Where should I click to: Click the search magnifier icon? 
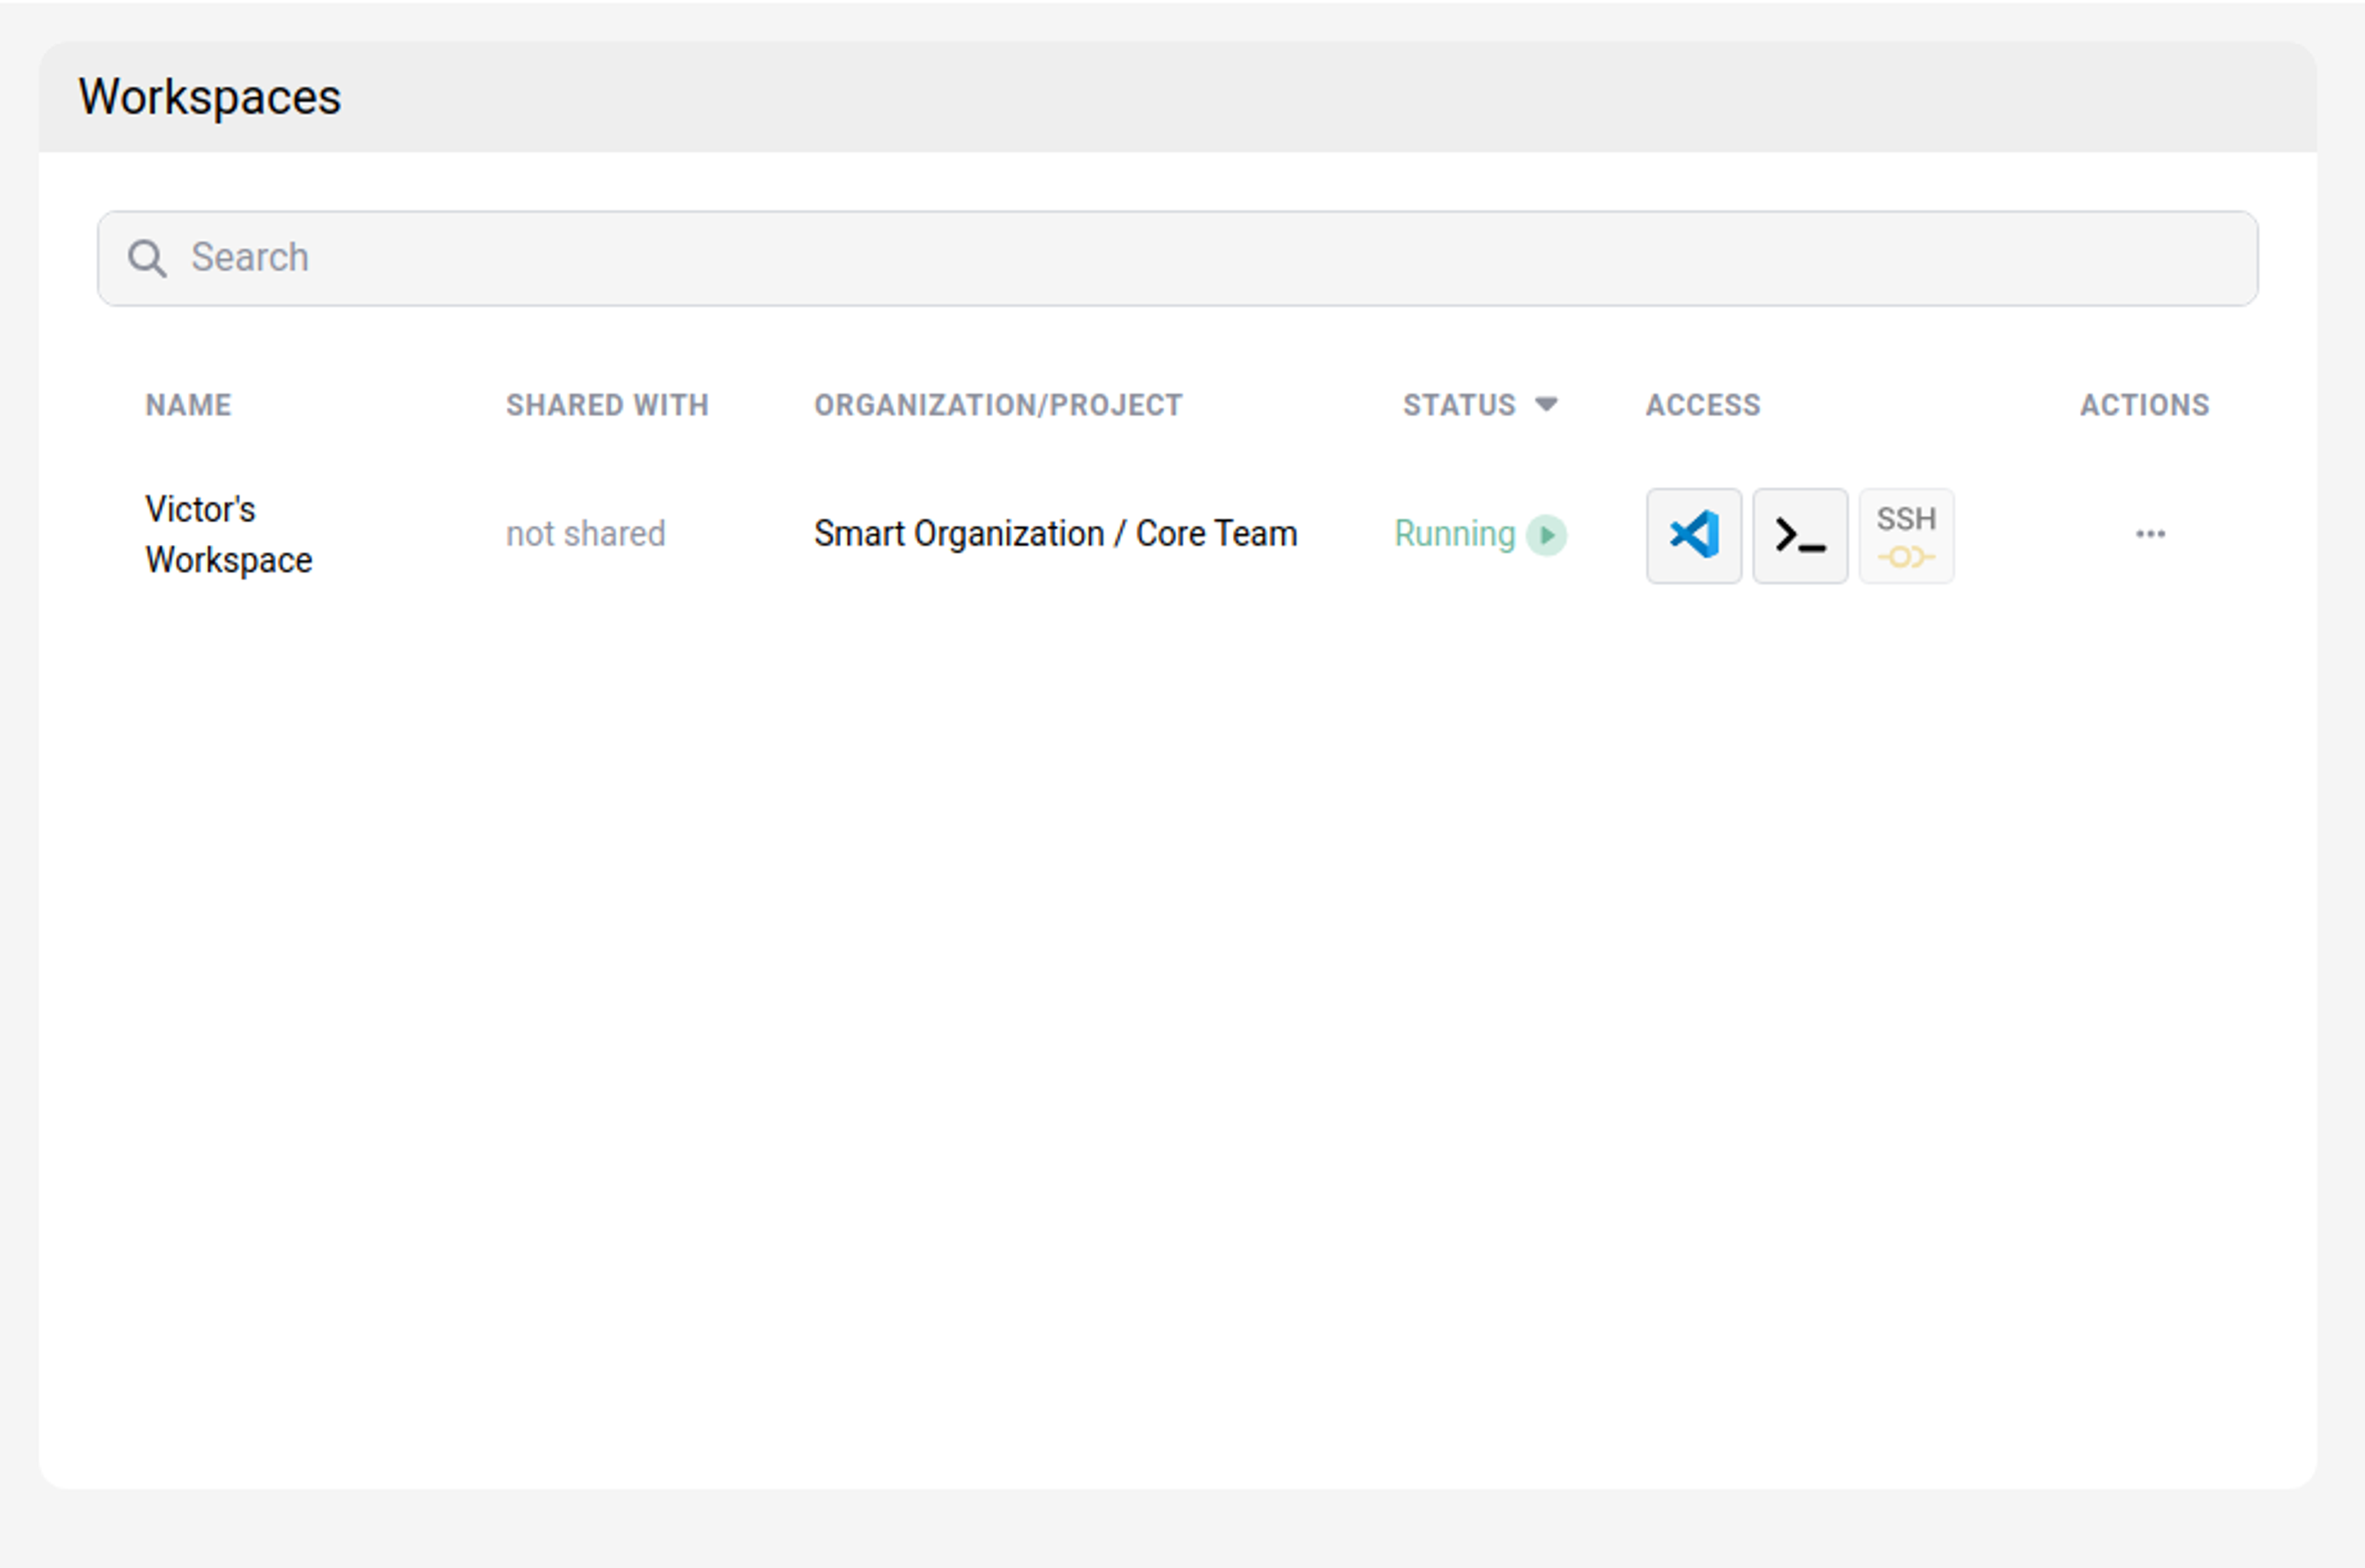pos(146,258)
